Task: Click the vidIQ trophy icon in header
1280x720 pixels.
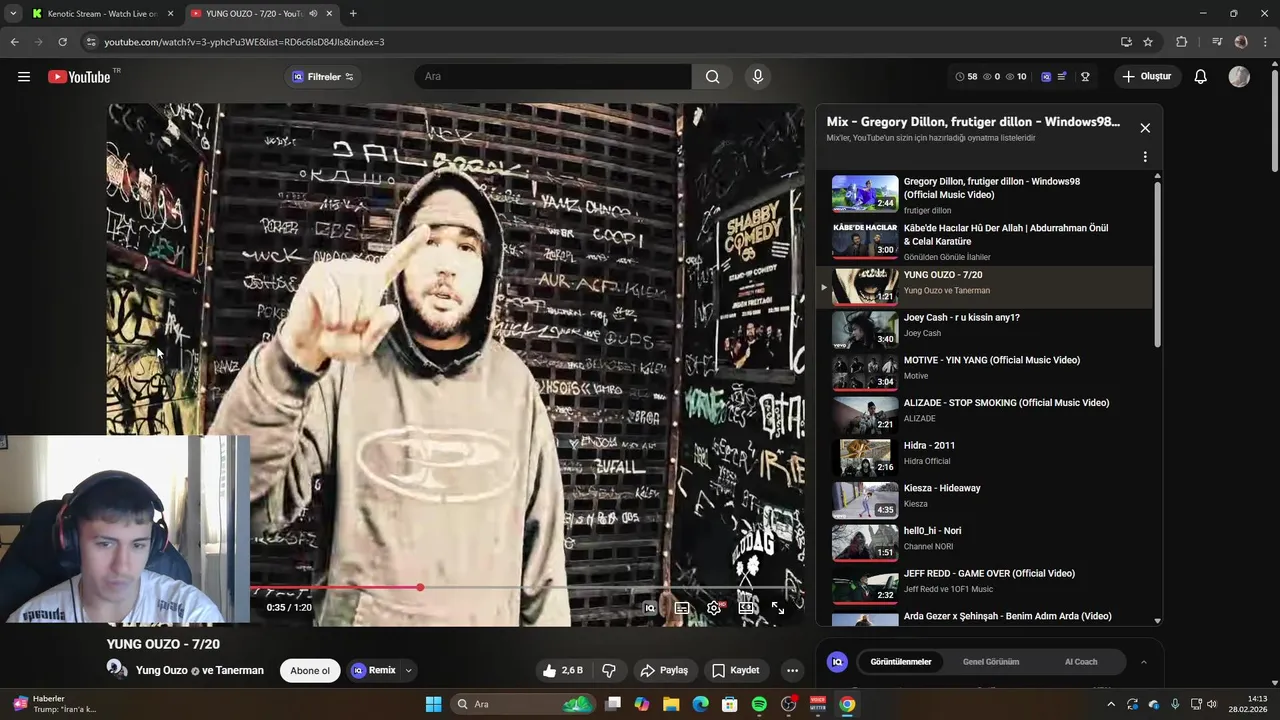Action: [1085, 77]
